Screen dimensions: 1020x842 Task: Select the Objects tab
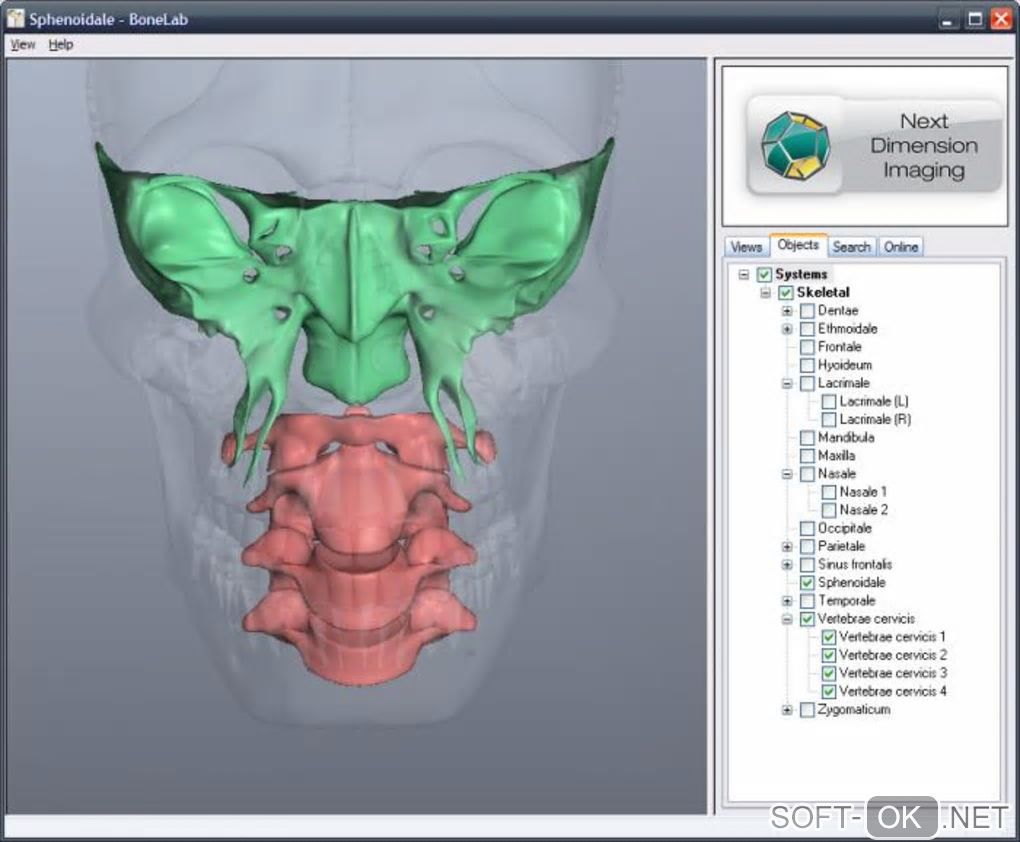pos(798,245)
